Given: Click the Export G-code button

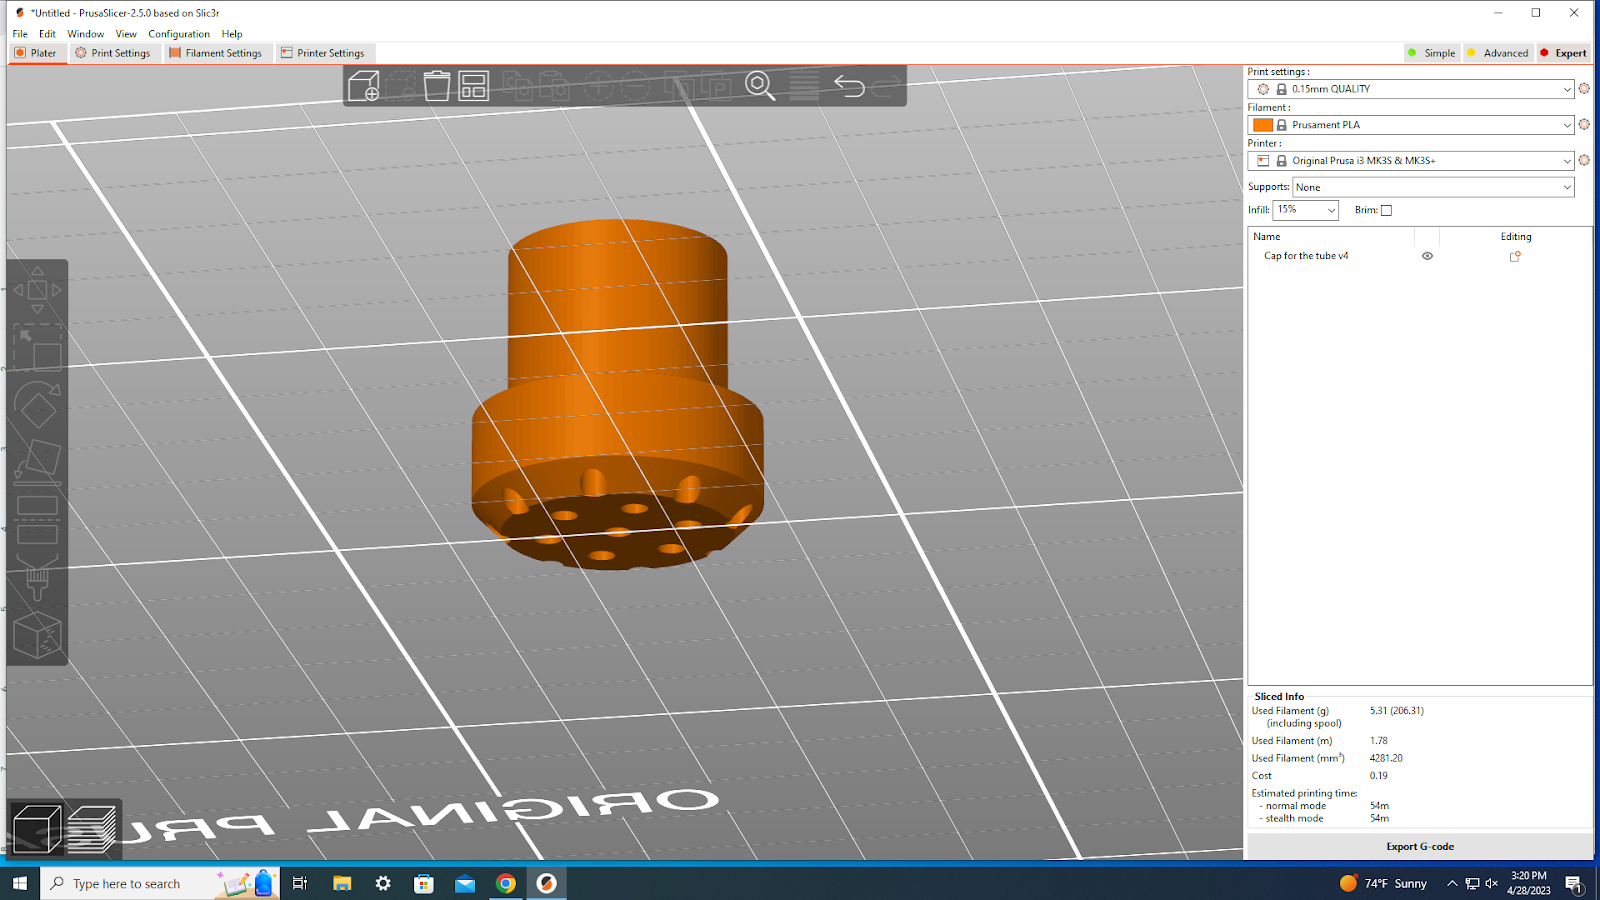Looking at the screenshot, I should pyautogui.click(x=1420, y=846).
